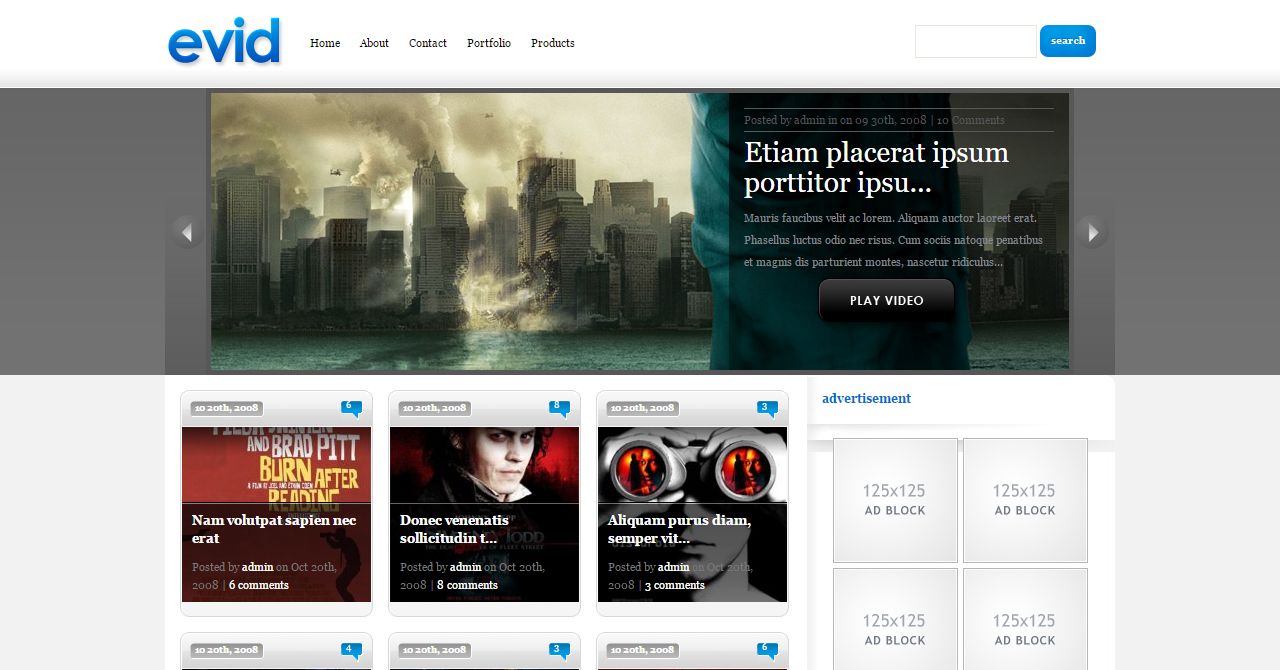Open the '10 Comments' link in slider

click(970, 120)
